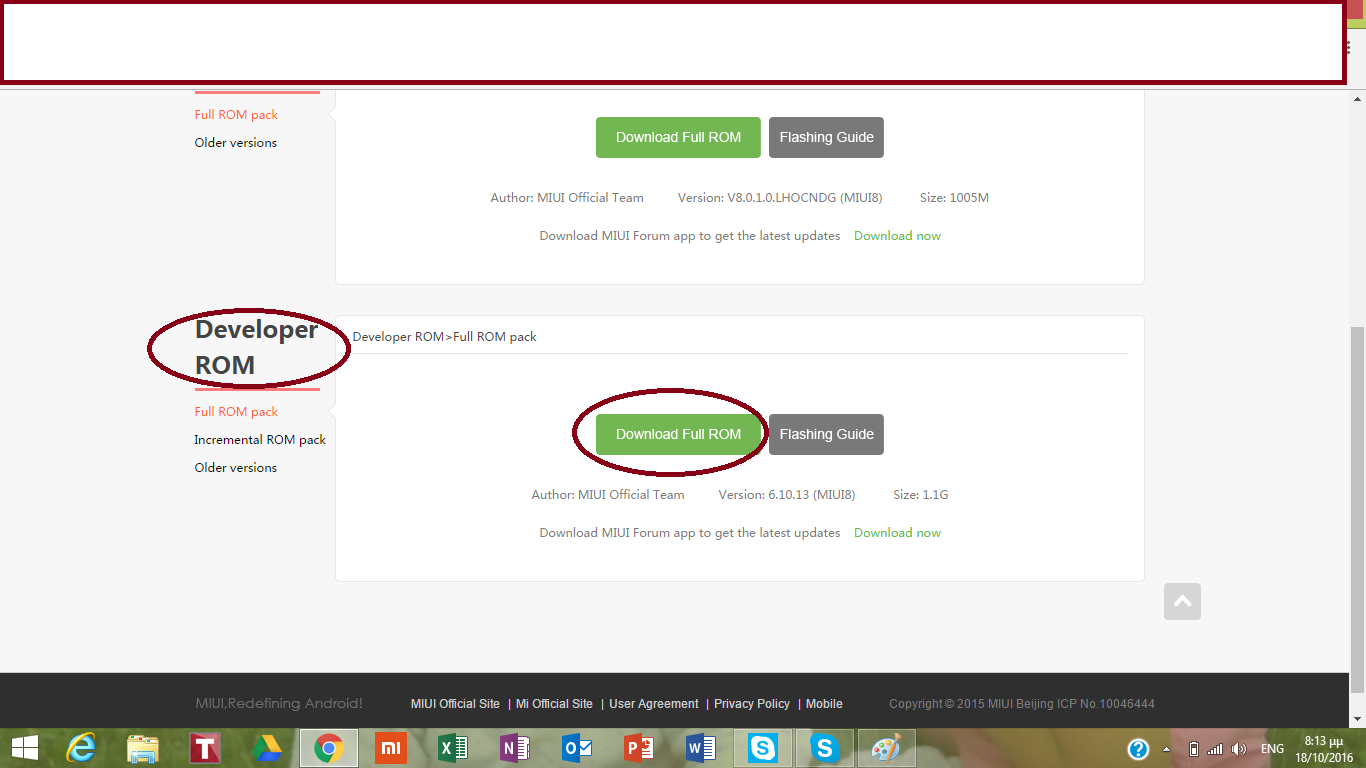1366x768 pixels.
Task: Launch Internet Explorer from the taskbar
Action: click(80, 748)
